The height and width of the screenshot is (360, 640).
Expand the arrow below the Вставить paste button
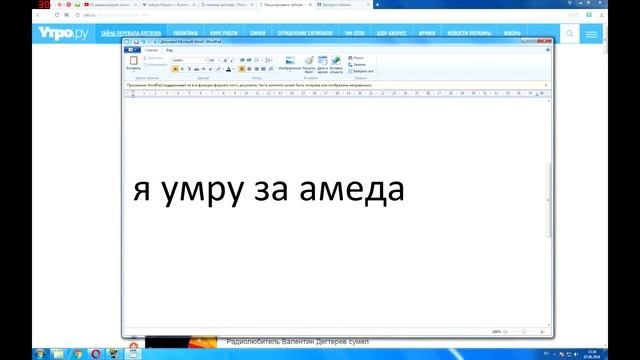(133, 71)
